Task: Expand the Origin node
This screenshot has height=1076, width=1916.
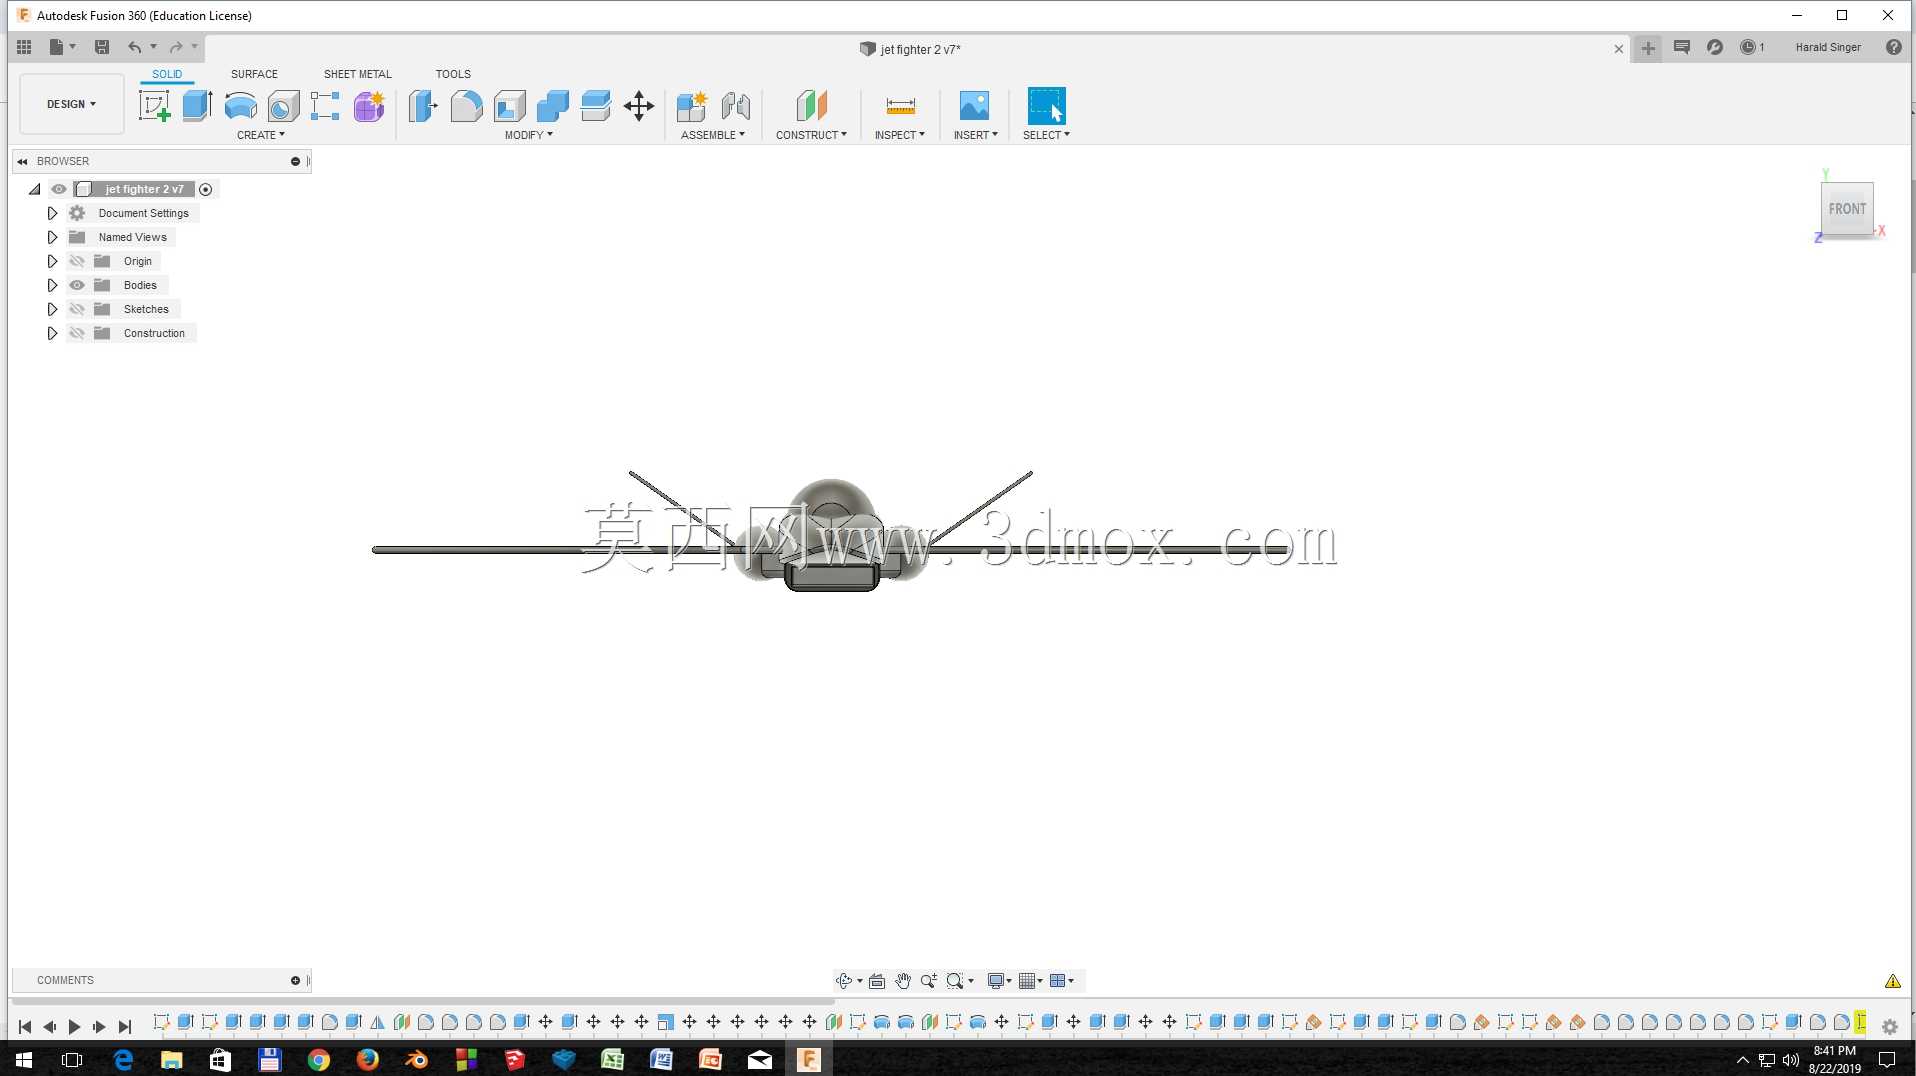Action: (x=52, y=261)
